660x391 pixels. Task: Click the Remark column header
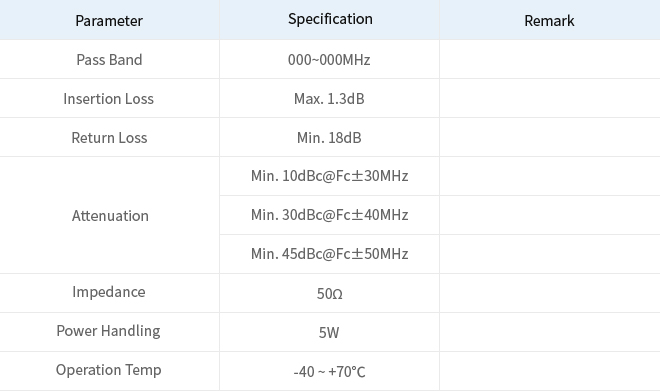point(549,21)
